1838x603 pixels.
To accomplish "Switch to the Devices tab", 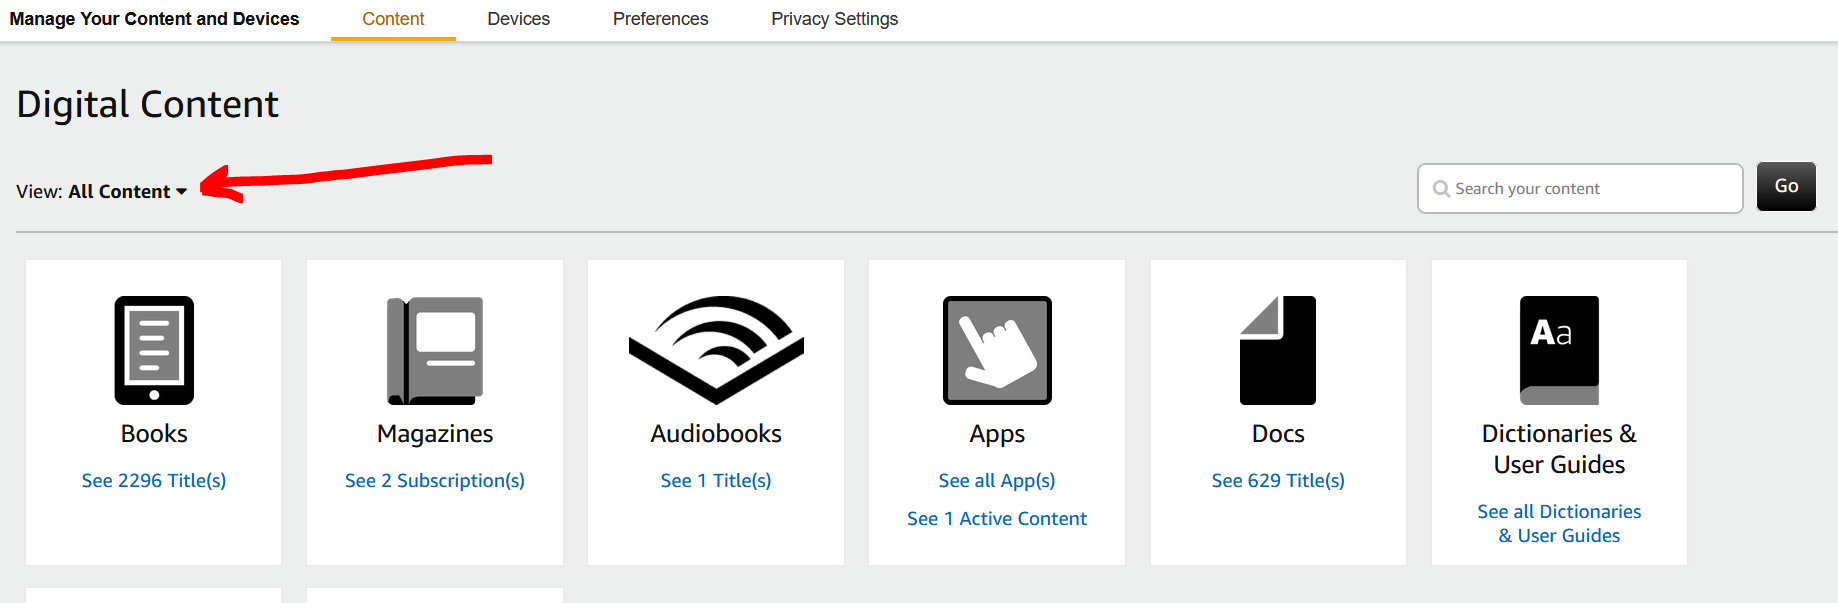I will point(518,19).
